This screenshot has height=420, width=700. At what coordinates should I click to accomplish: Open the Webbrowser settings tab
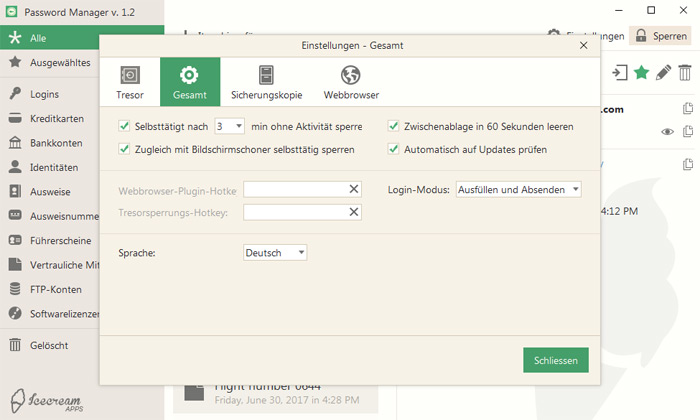pyautogui.click(x=351, y=82)
